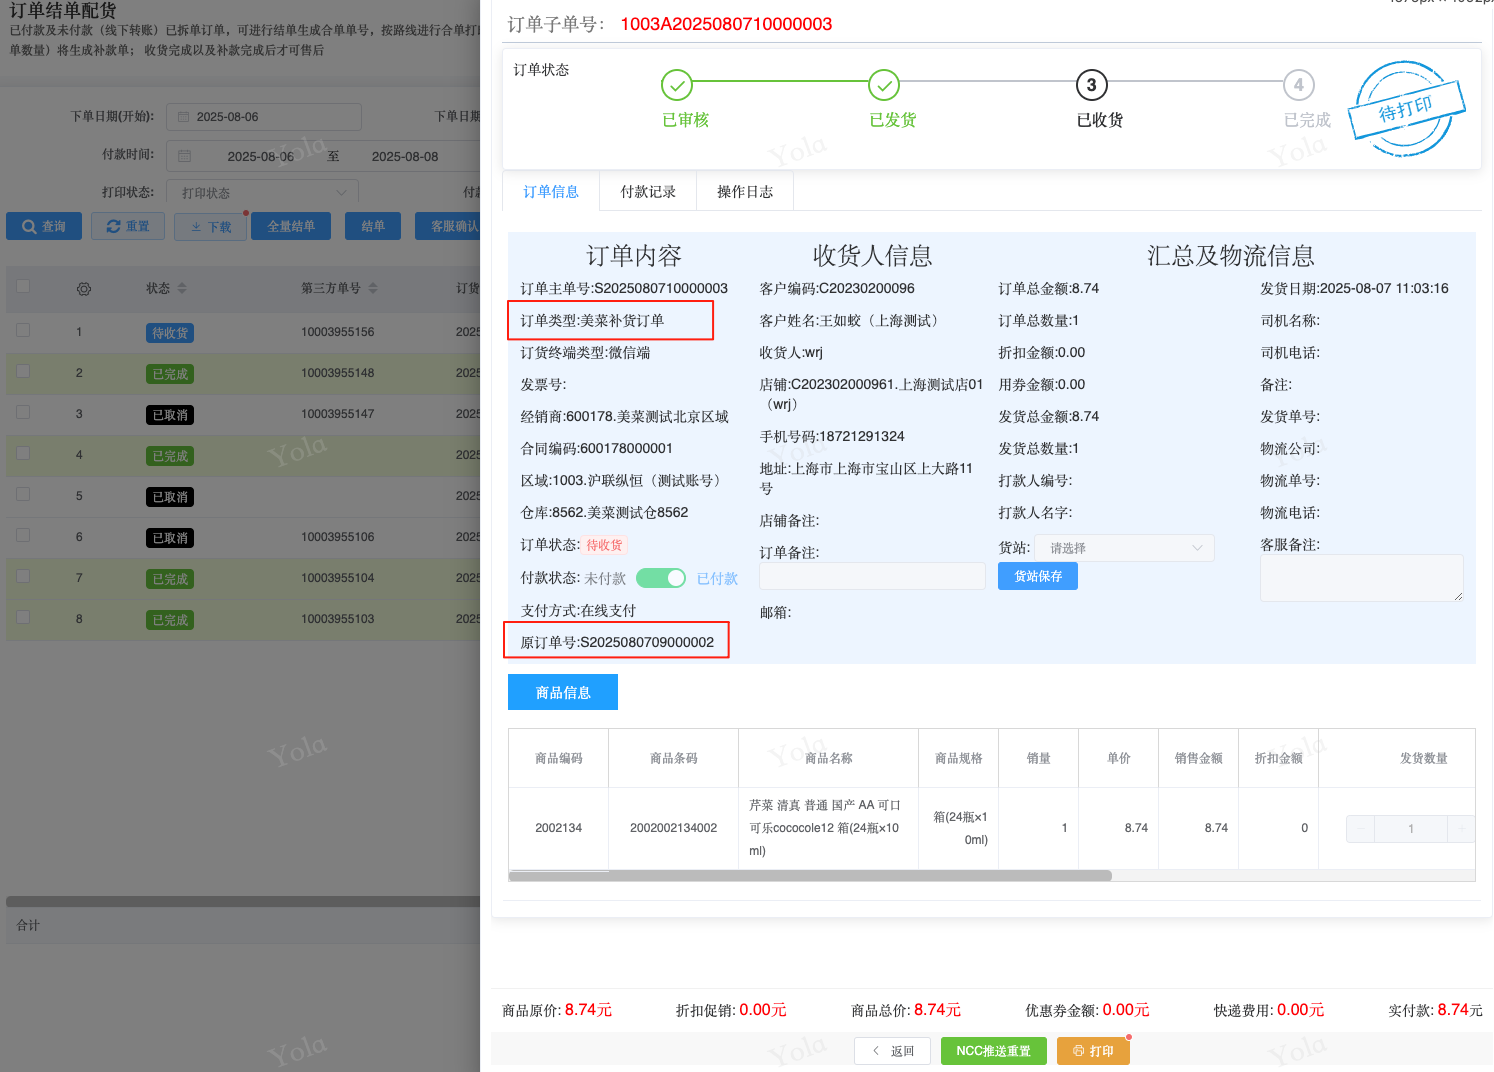Click the sort arrows beside 状态 column
The image size is (1494, 1072).
[182, 288]
